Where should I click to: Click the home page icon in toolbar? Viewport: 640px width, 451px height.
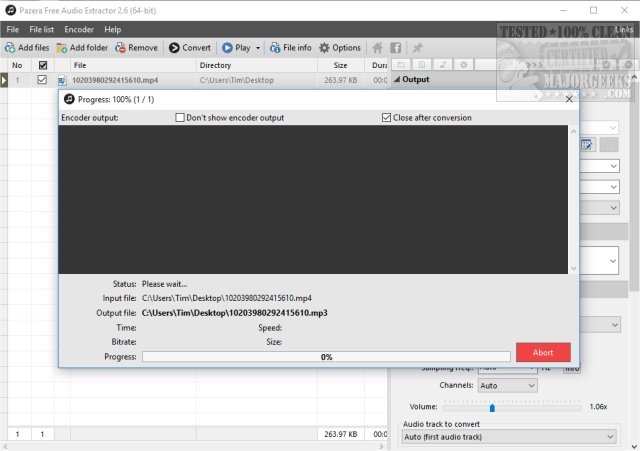(x=378, y=48)
